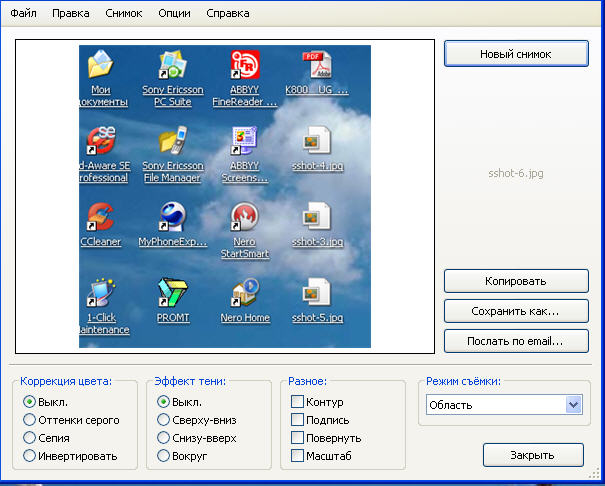Check the Масштаб option

(297, 456)
